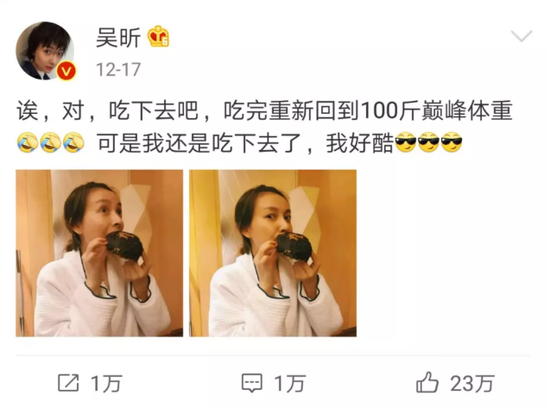Click the comment count 1万
Viewport: 550px width, 408px height.
pyautogui.click(x=290, y=383)
